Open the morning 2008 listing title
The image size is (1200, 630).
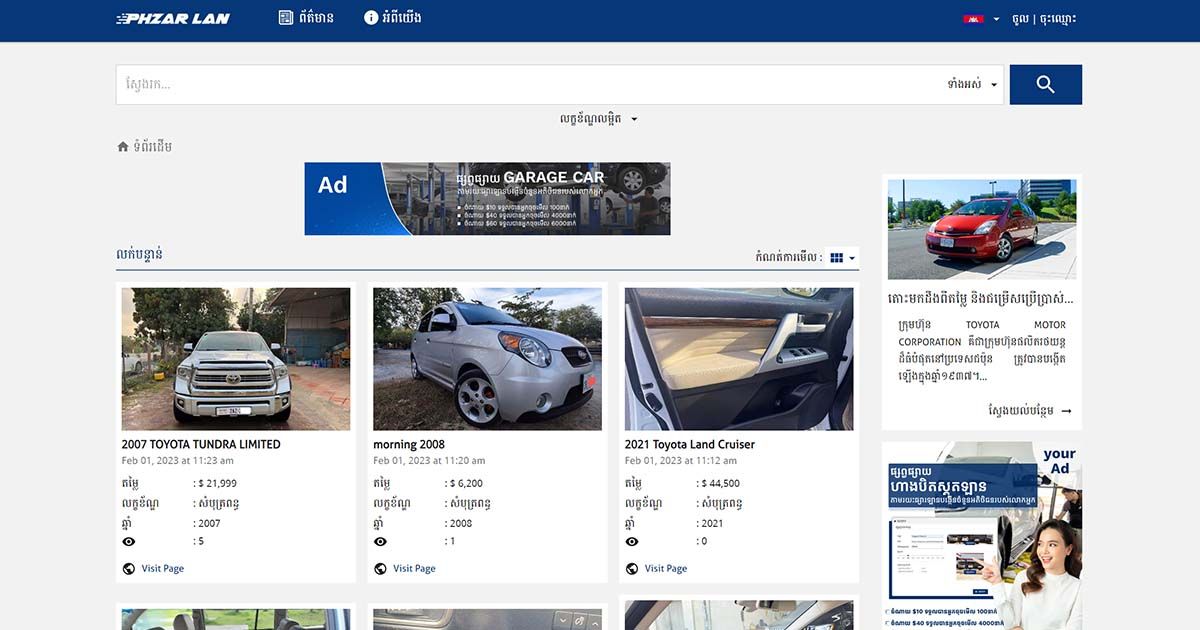coord(409,444)
